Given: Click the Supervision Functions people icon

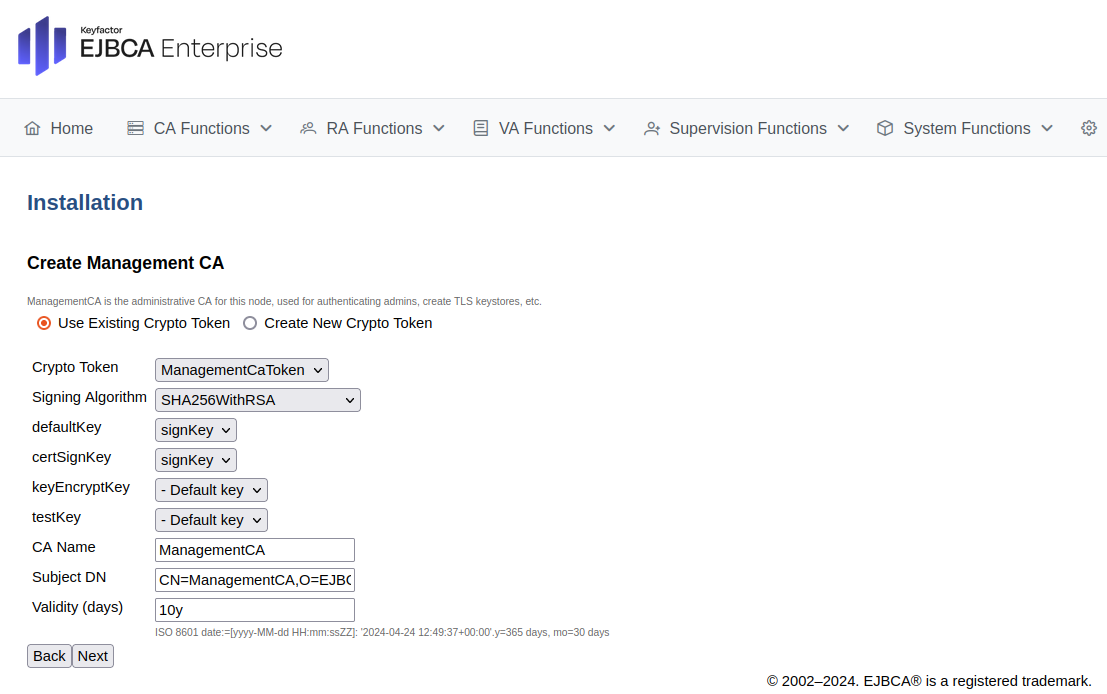Looking at the screenshot, I should [651, 128].
